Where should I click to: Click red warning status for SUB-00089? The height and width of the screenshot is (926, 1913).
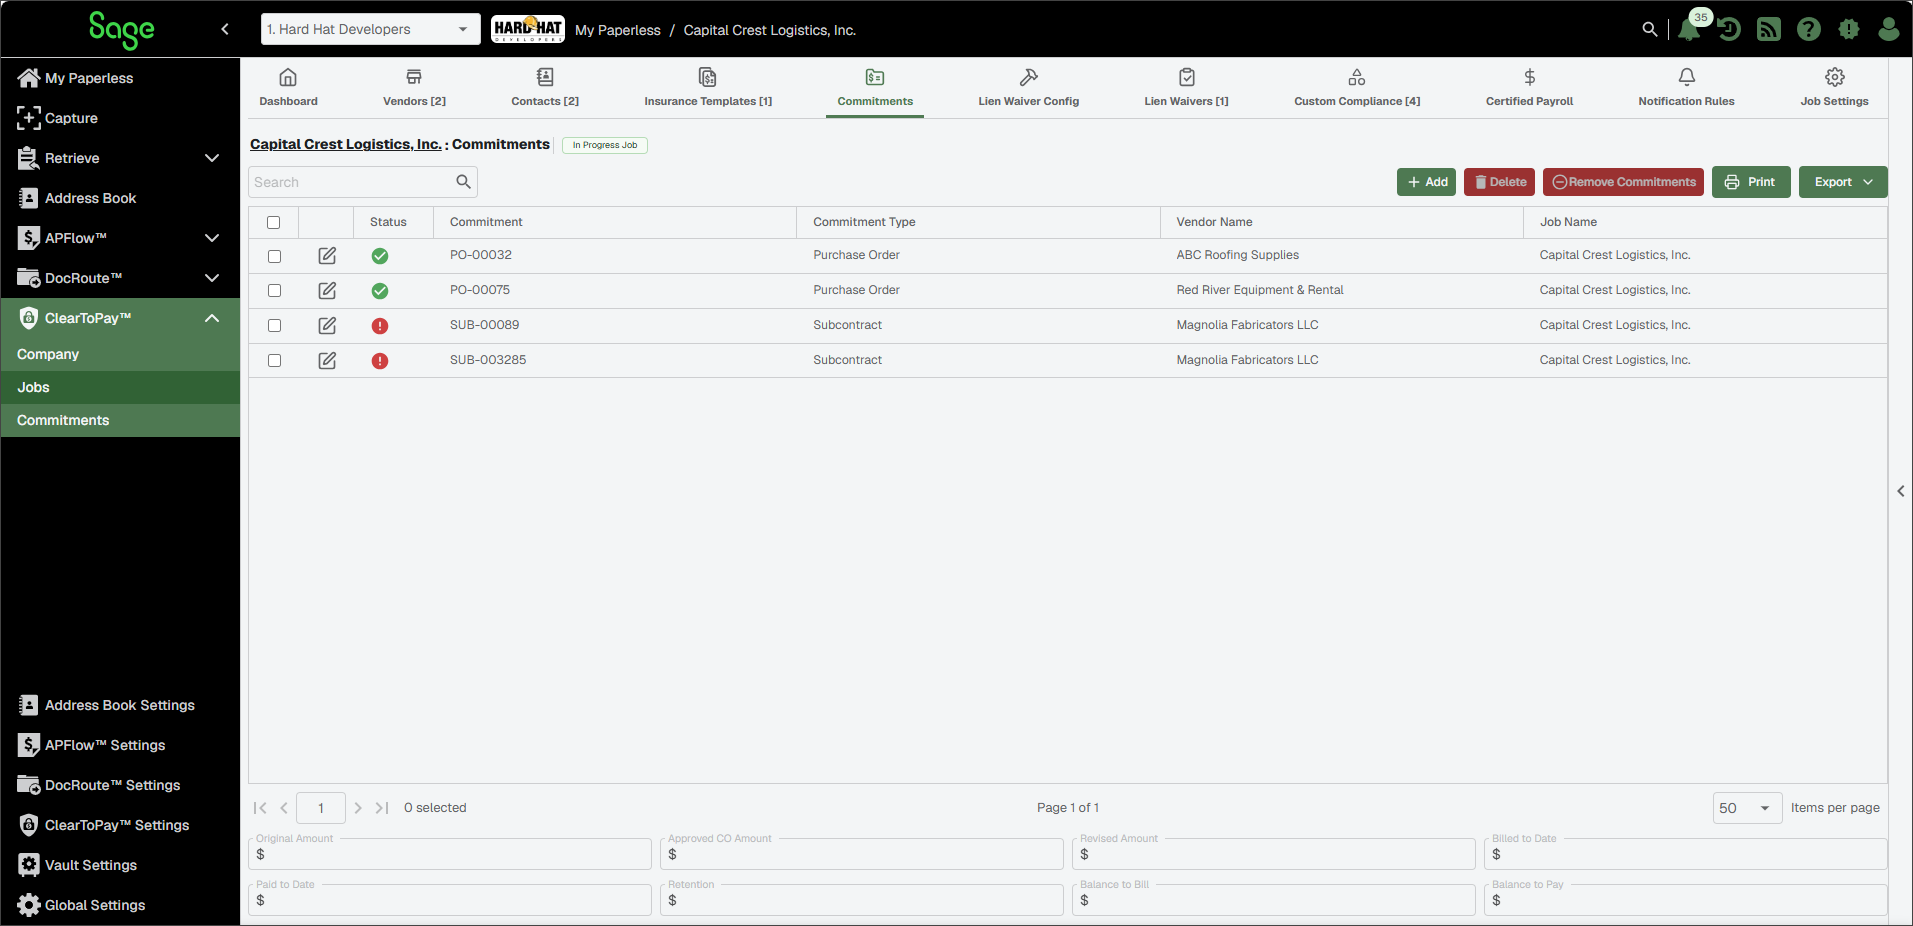pos(380,326)
